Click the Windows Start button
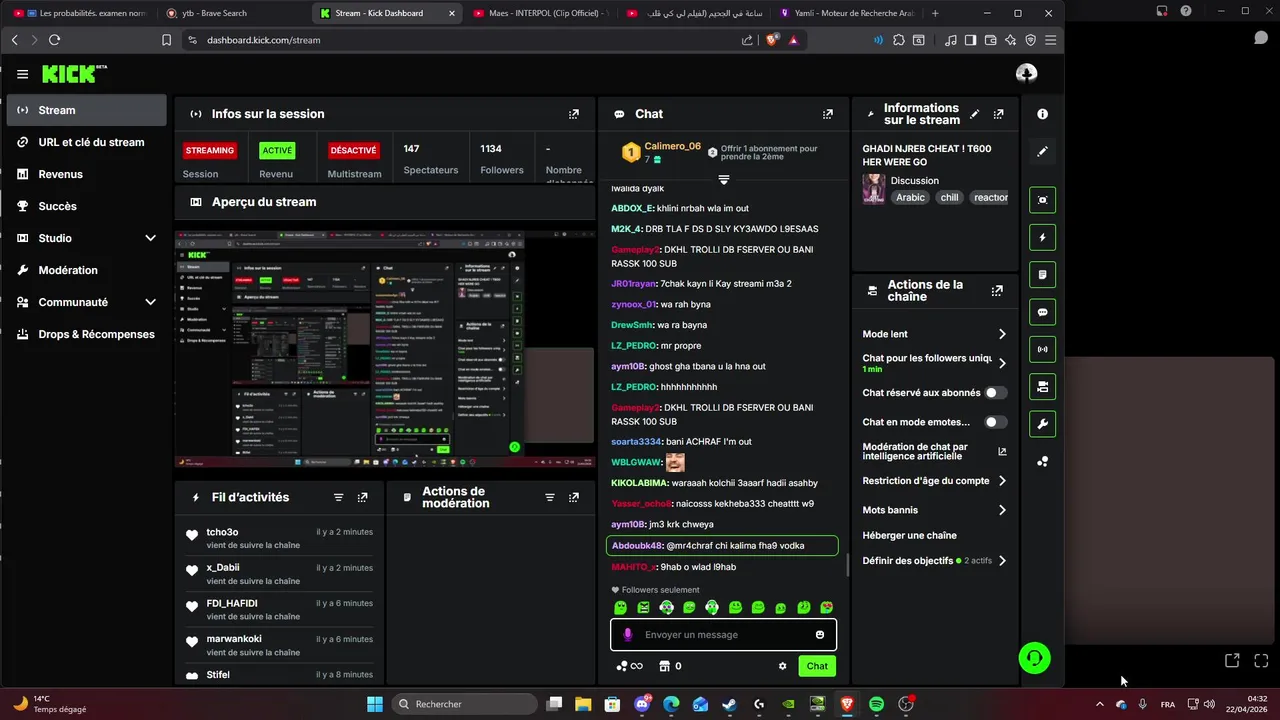Viewport: 1280px width, 720px height. coord(374,704)
